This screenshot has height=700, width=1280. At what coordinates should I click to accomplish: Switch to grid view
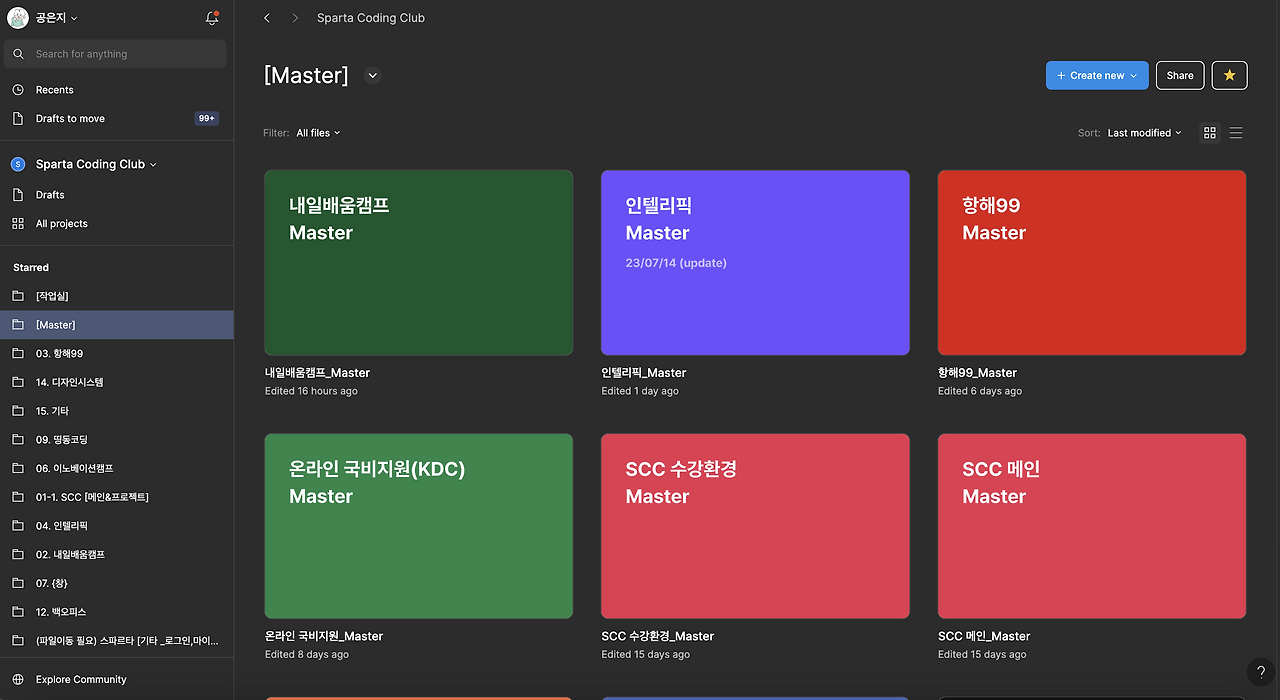1210,133
